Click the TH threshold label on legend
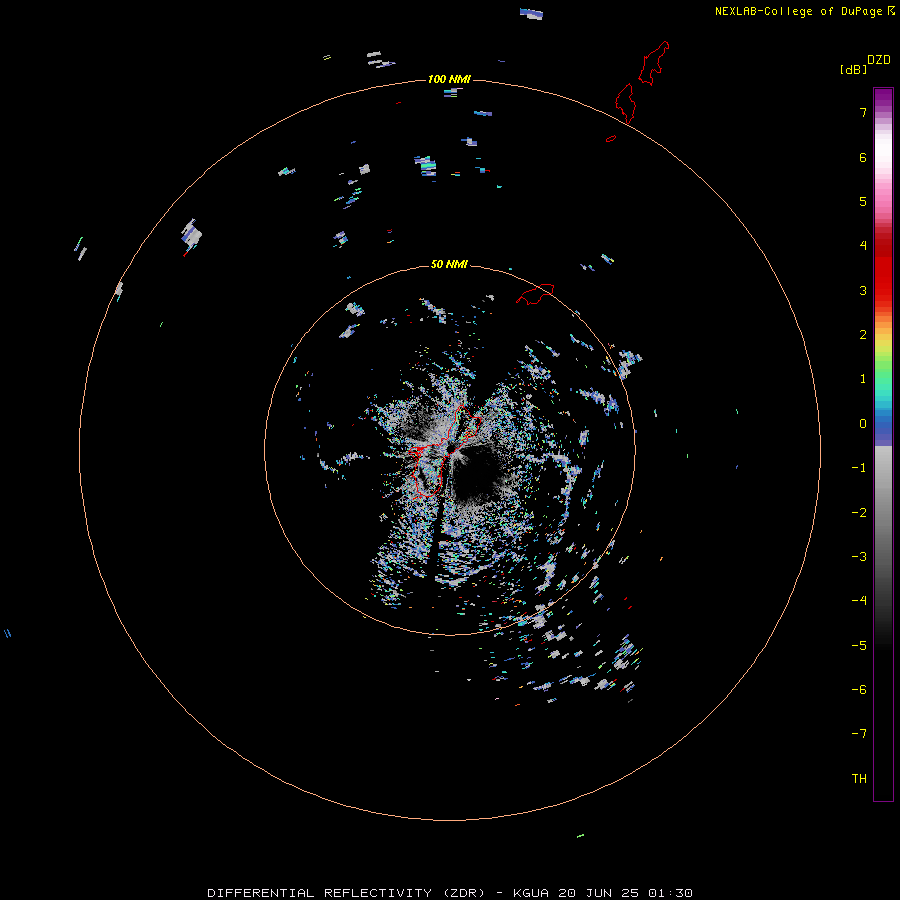Viewport: 900px width, 900px height. tap(859, 779)
